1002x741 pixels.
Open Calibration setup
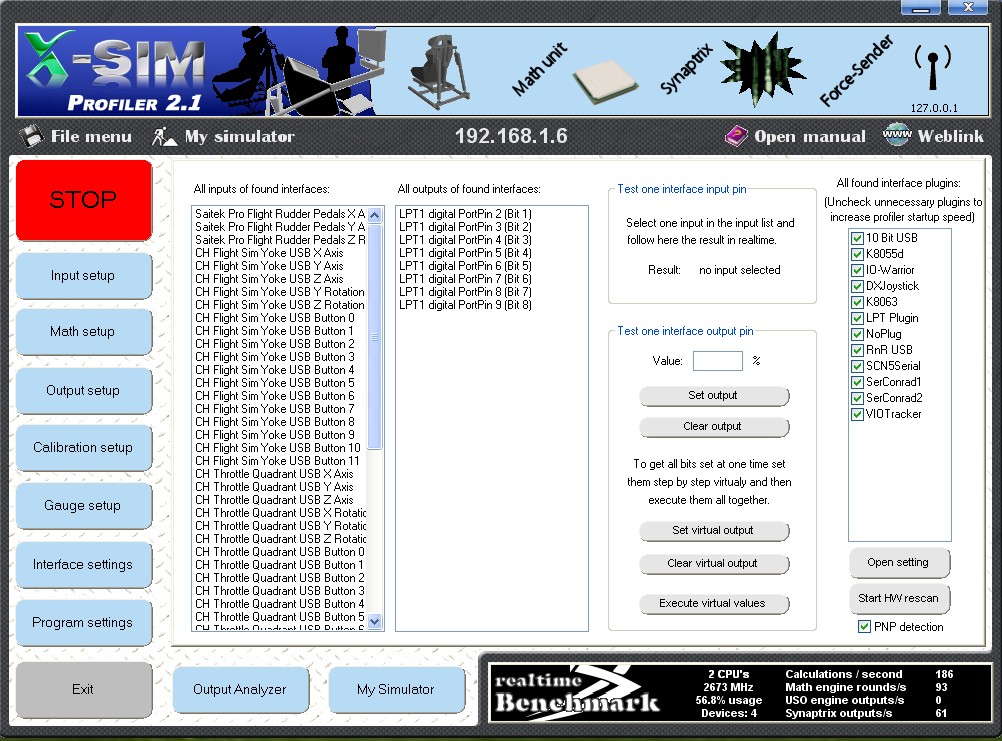coord(83,448)
